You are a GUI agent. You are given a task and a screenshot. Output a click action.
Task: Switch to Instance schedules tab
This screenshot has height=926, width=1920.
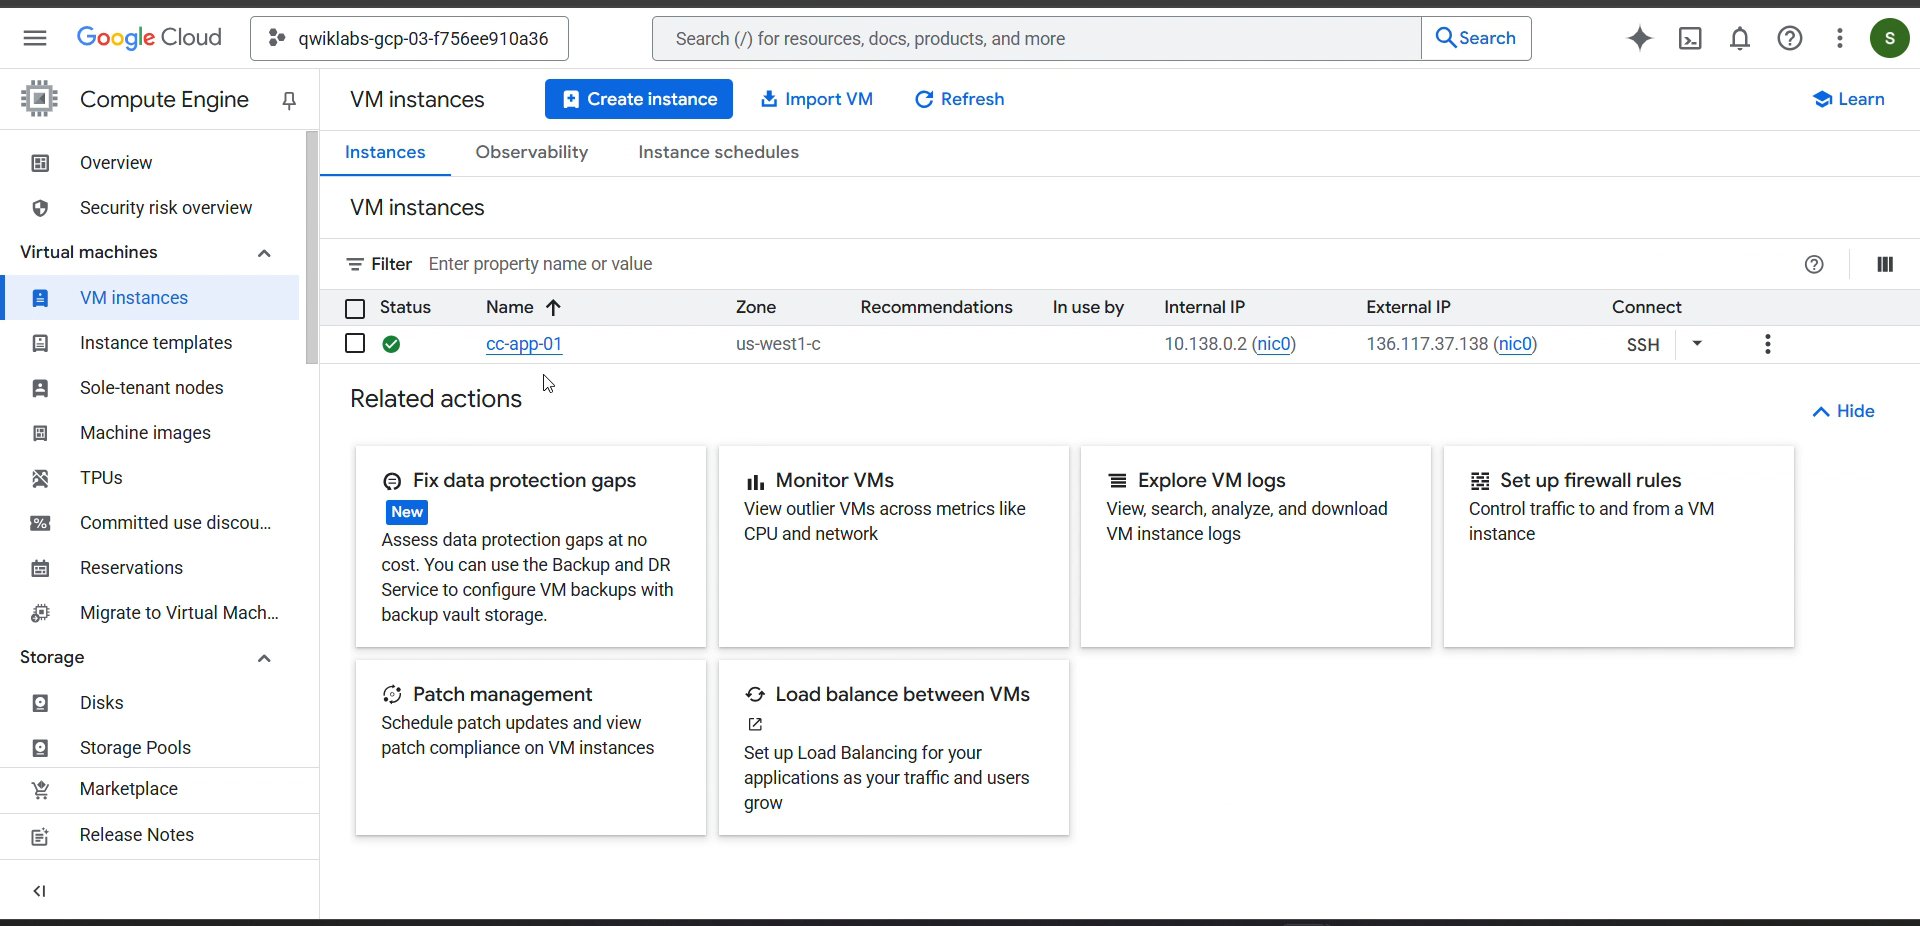[x=718, y=152]
